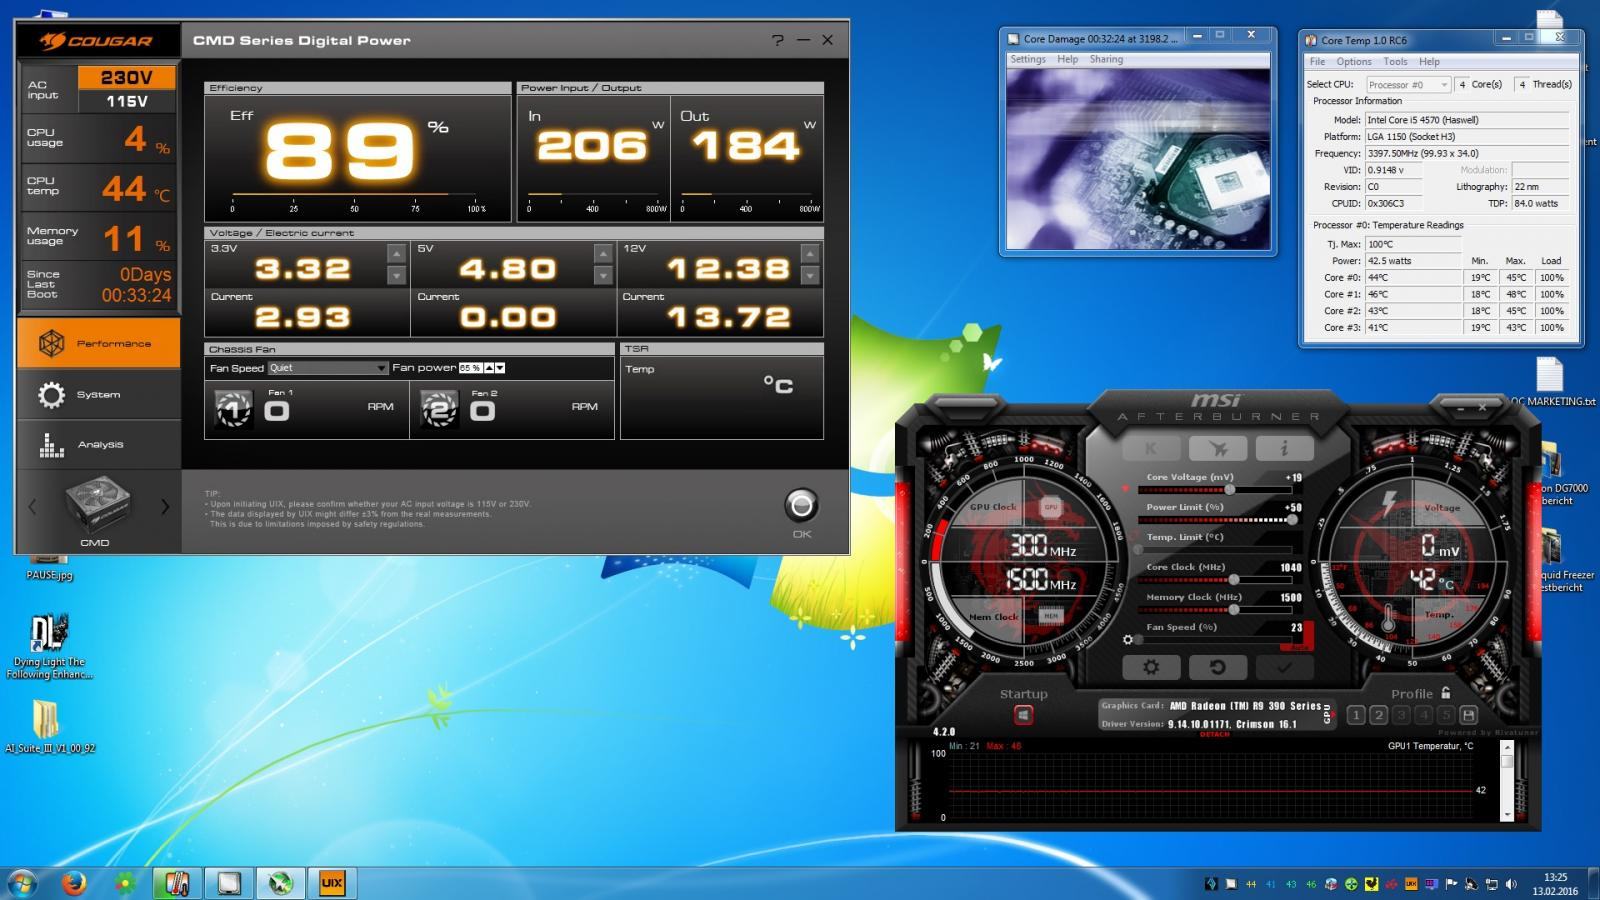Open Tools menu in Core Temp
This screenshot has height=900, width=1600.
[x=1395, y=62]
